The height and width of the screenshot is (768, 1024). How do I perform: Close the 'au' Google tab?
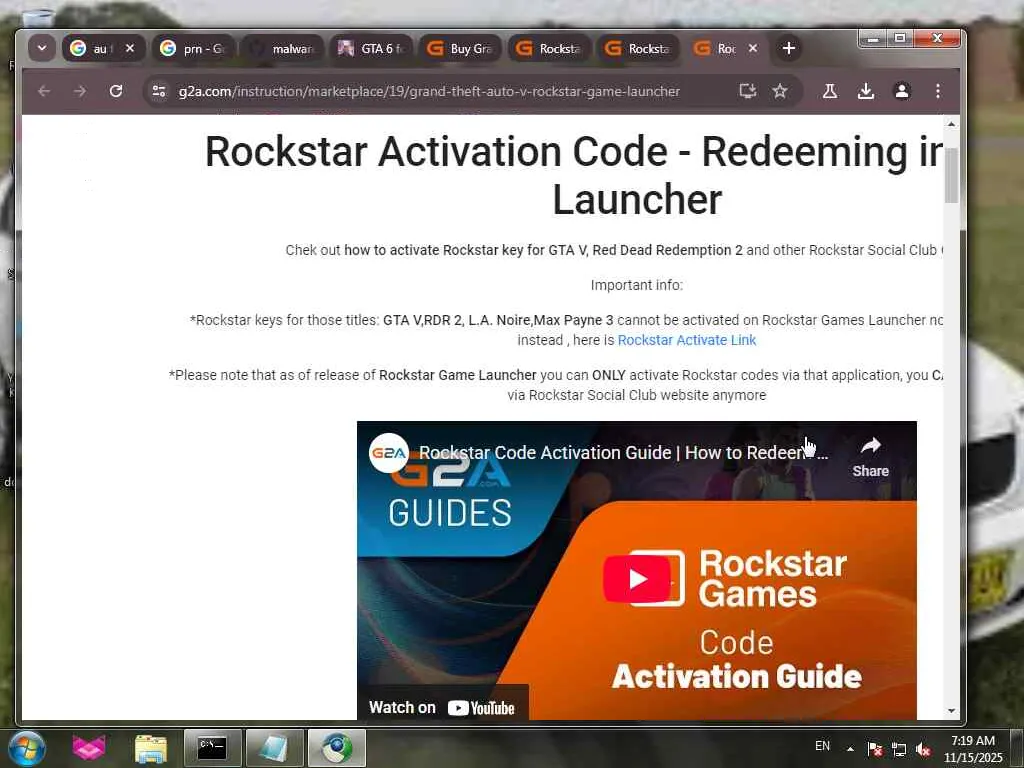coord(130,48)
